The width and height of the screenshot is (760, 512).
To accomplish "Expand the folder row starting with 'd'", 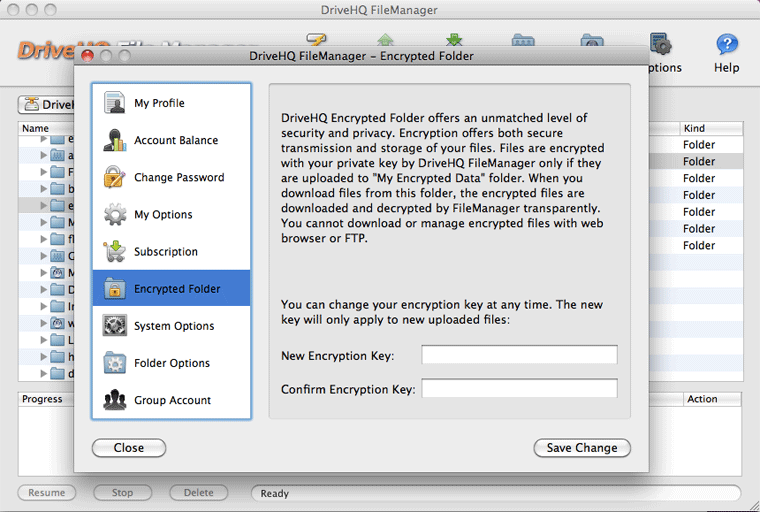I will pyautogui.click(x=43, y=373).
